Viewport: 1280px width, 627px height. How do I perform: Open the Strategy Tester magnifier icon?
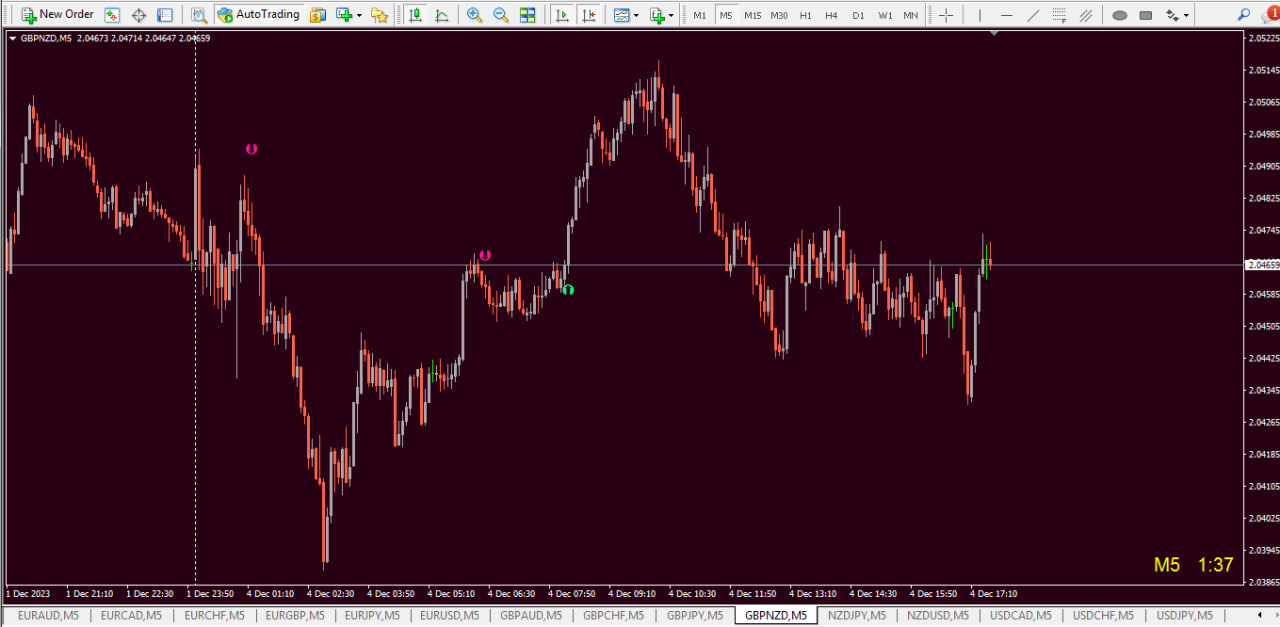[x=199, y=15]
